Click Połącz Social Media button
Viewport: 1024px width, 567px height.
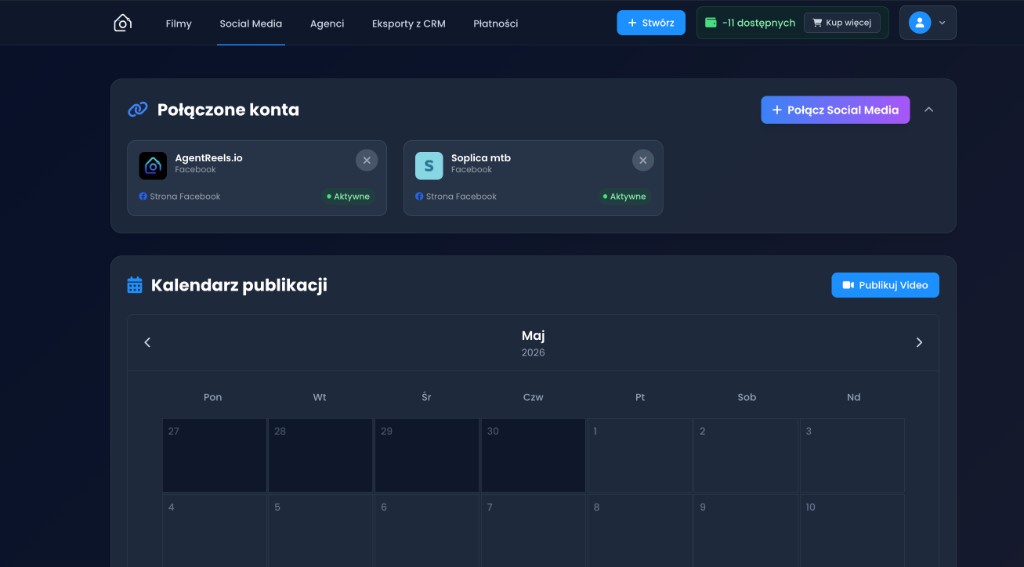click(x=835, y=110)
